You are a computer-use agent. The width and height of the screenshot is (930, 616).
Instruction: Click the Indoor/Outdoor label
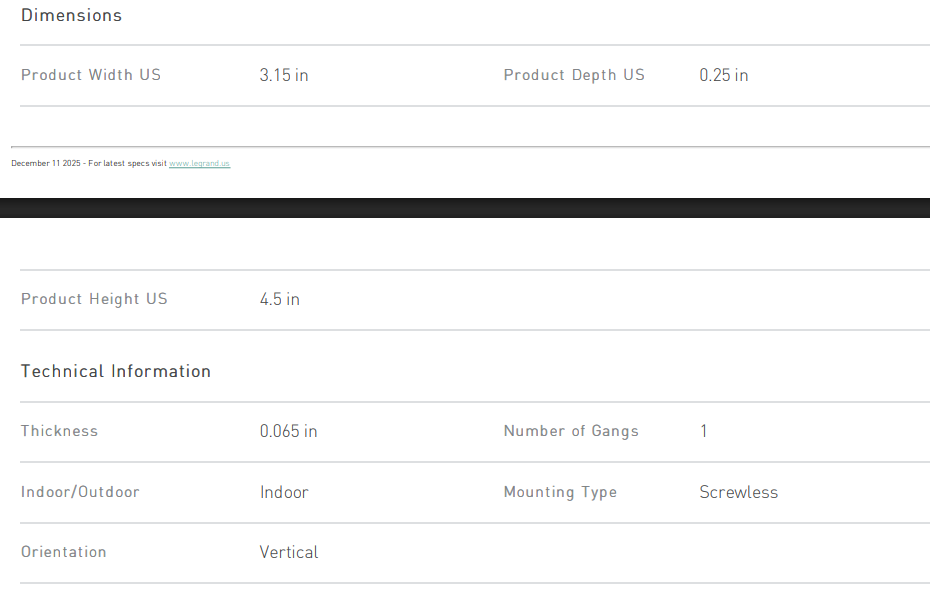80,492
